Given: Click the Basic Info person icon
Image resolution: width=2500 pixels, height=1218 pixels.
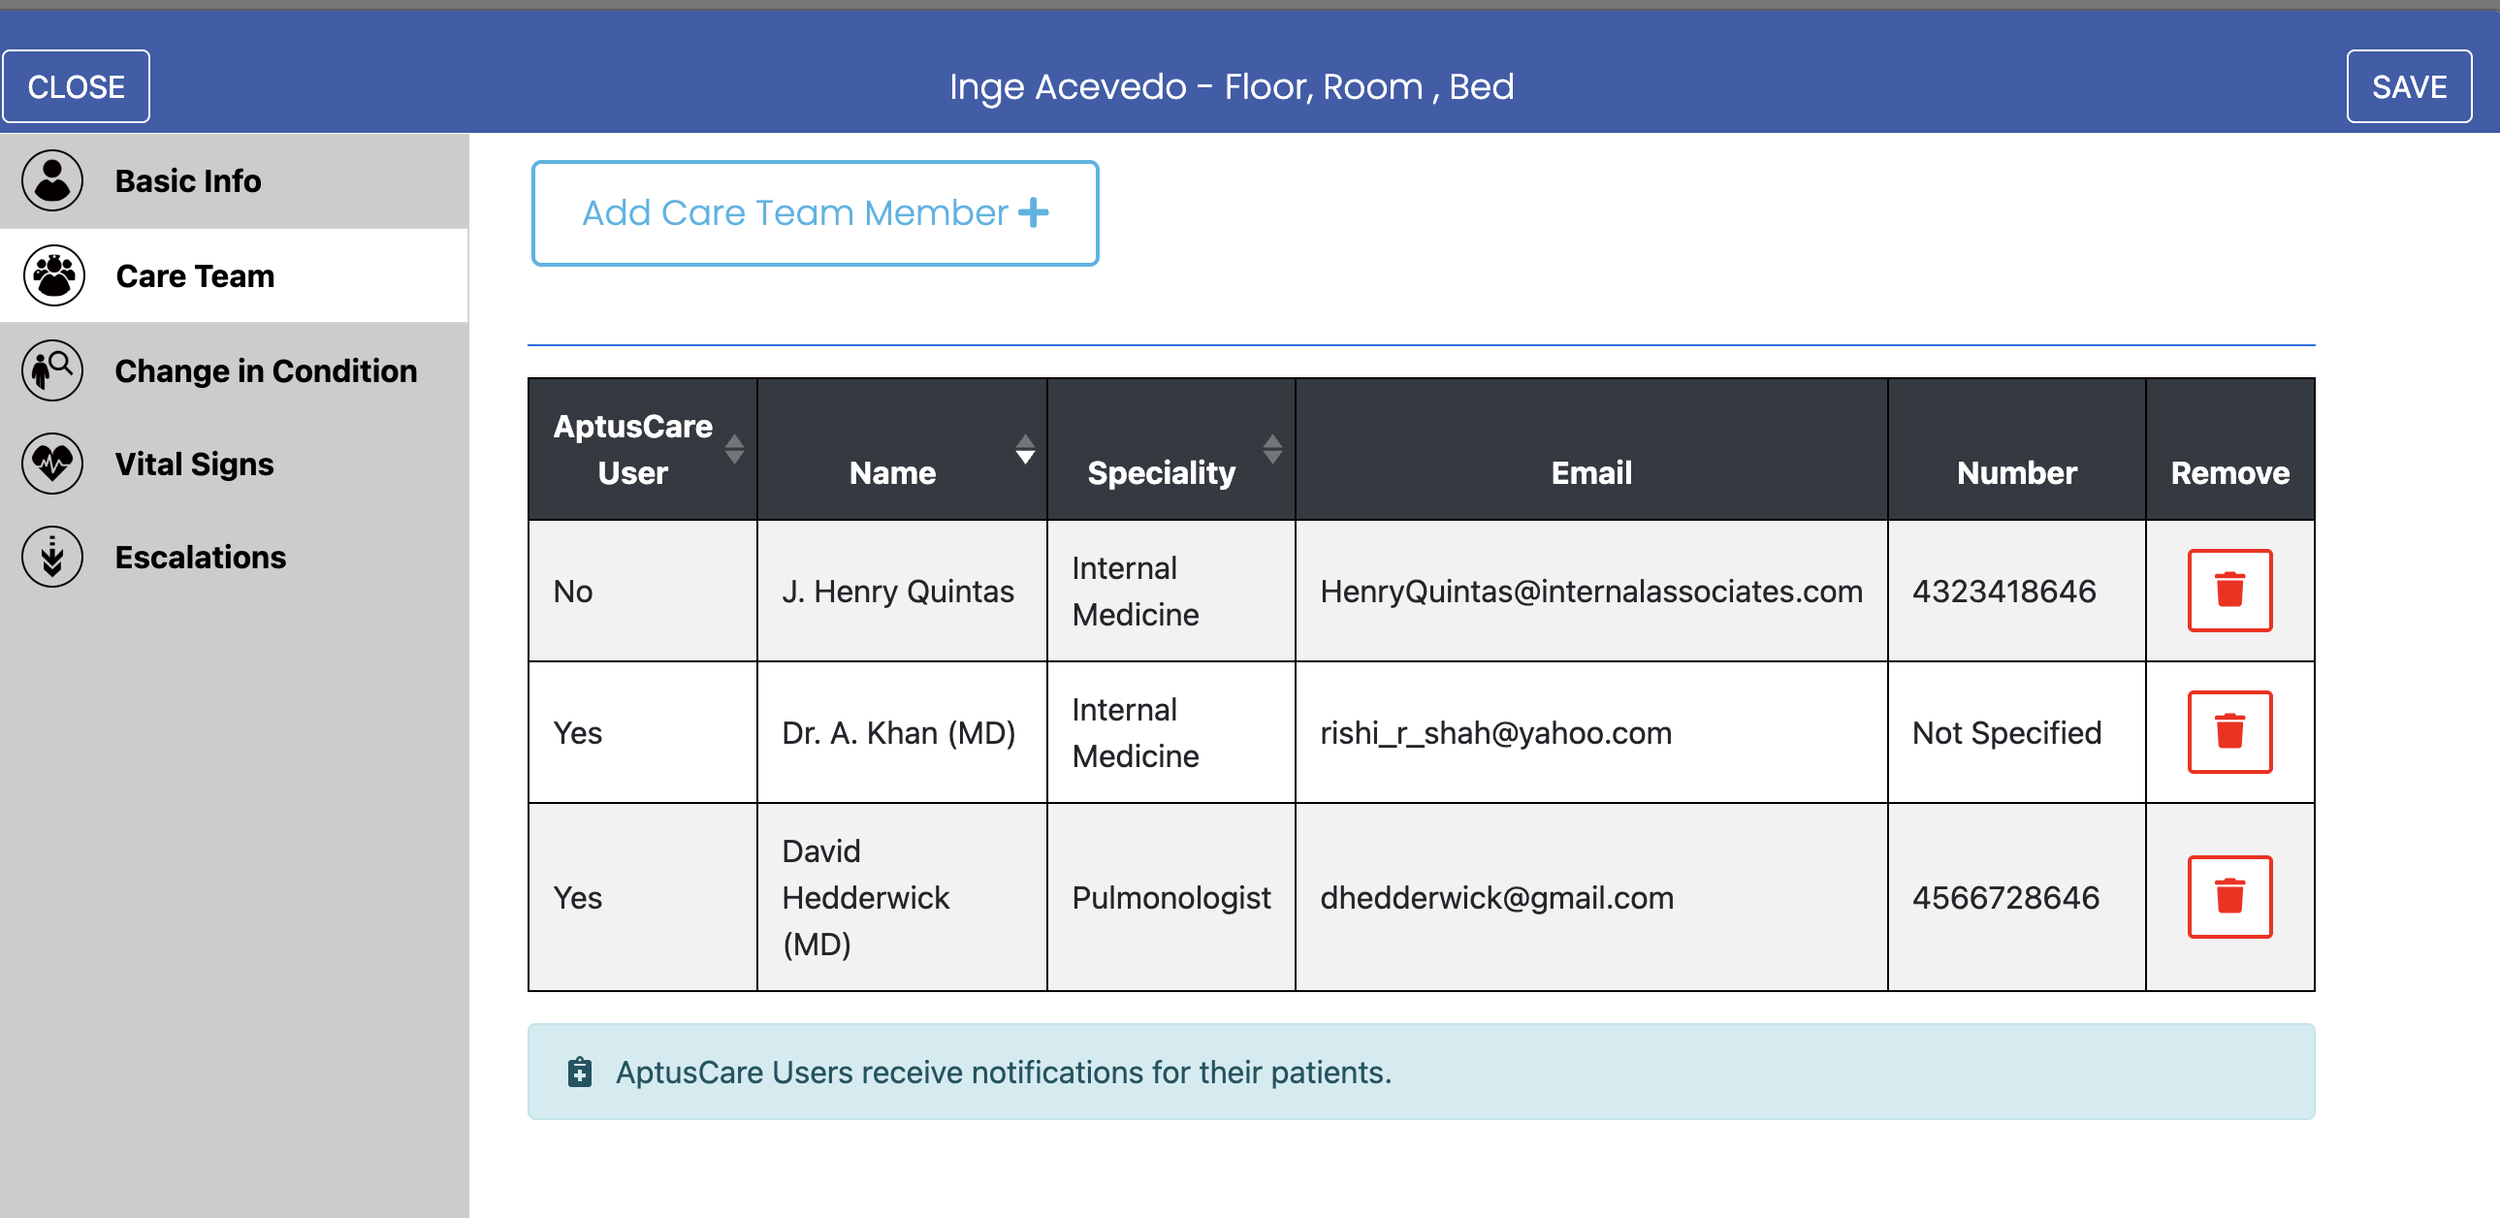Looking at the screenshot, I should 52,181.
